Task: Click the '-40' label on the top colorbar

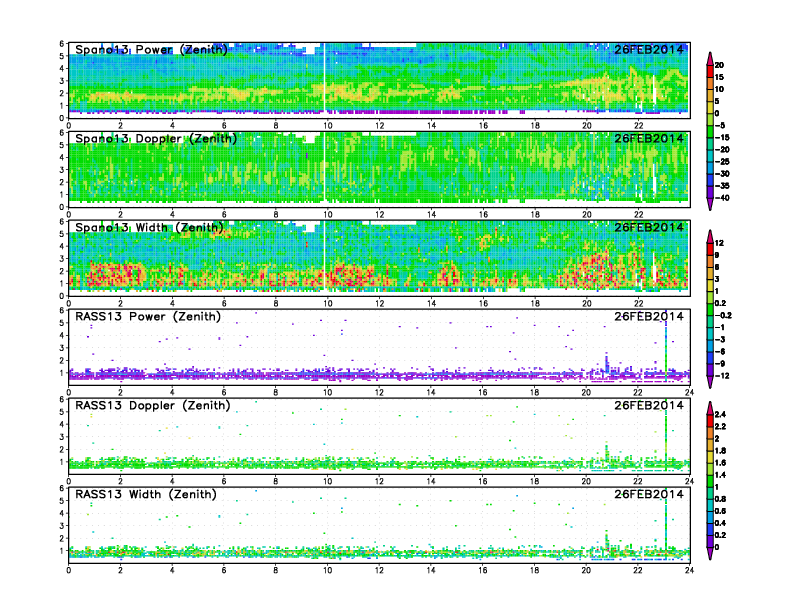Action: 722,198
